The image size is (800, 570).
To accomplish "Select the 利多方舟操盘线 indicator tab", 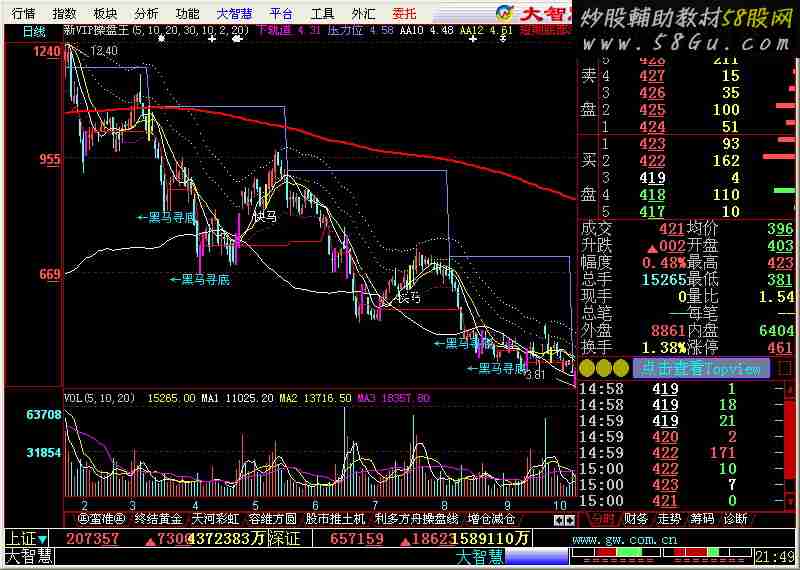I will point(416,519).
